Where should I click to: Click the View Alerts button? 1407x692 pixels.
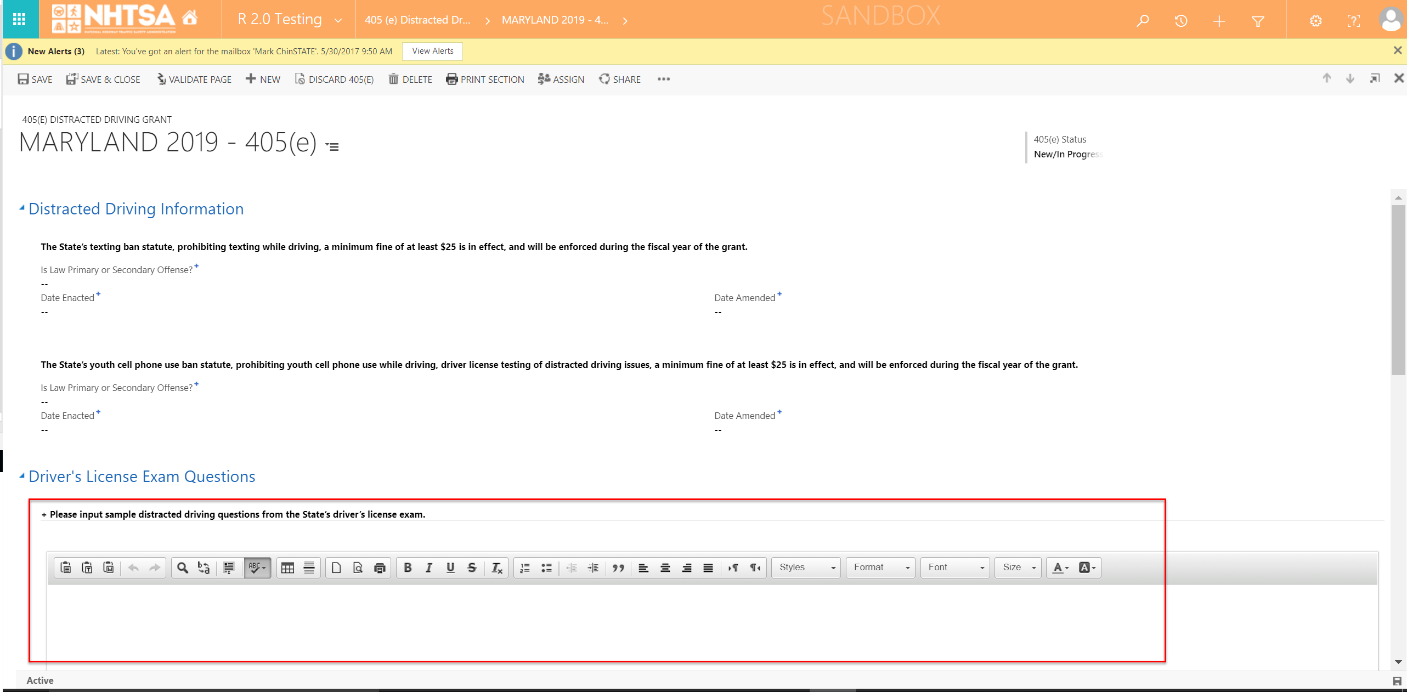(433, 51)
